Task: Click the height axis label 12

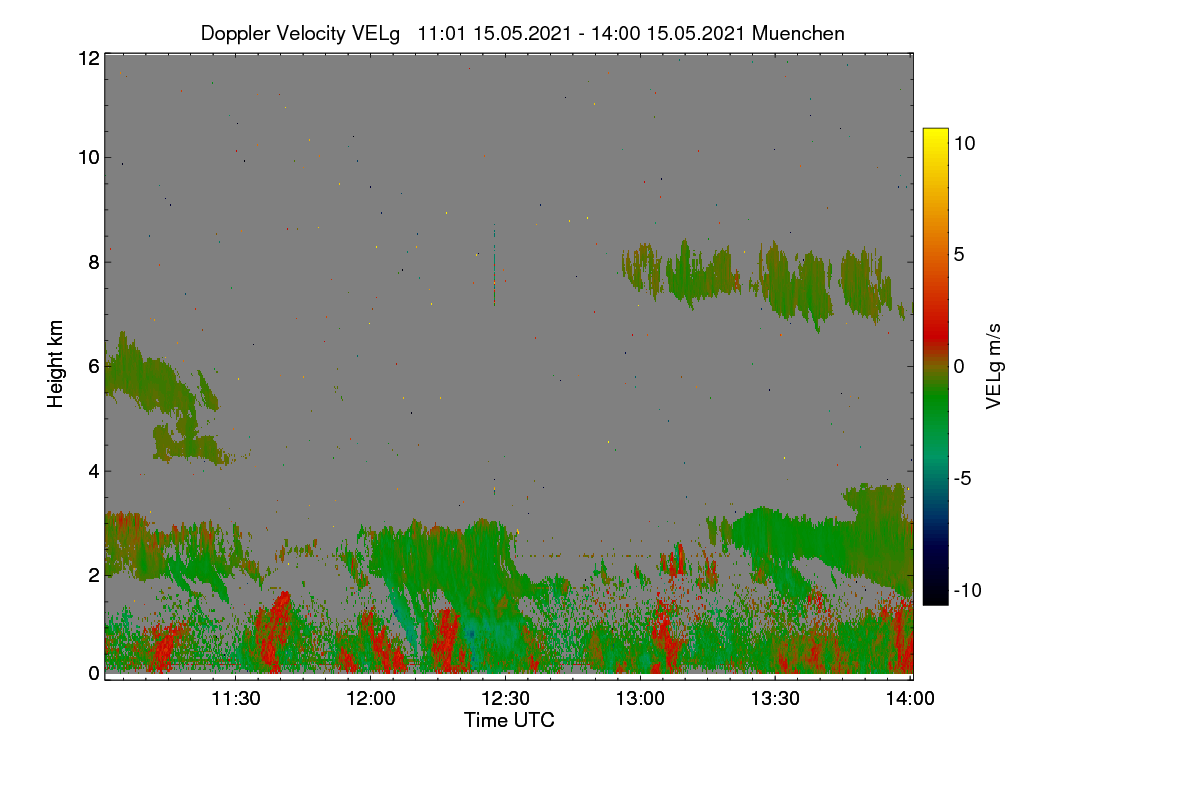Action: (88, 58)
